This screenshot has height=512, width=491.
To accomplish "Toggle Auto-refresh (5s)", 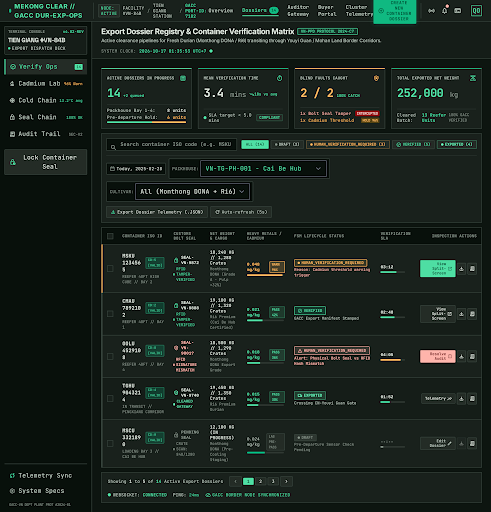I will 241,212.
